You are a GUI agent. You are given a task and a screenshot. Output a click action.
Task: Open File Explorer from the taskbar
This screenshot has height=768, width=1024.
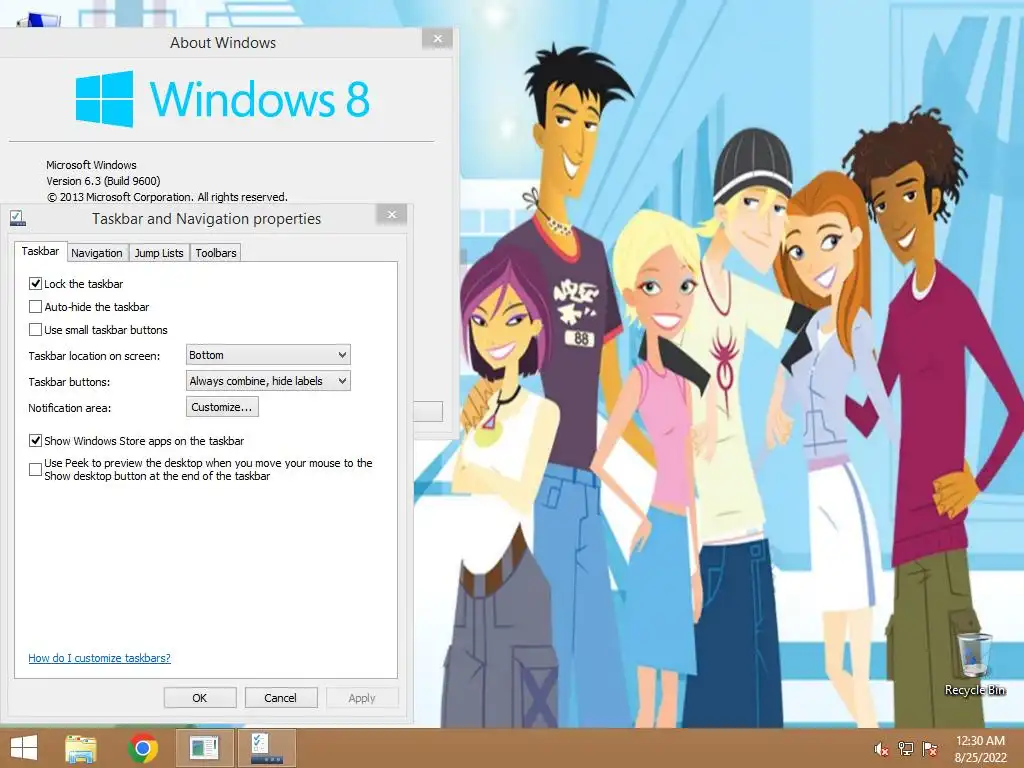(x=81, y=748)
